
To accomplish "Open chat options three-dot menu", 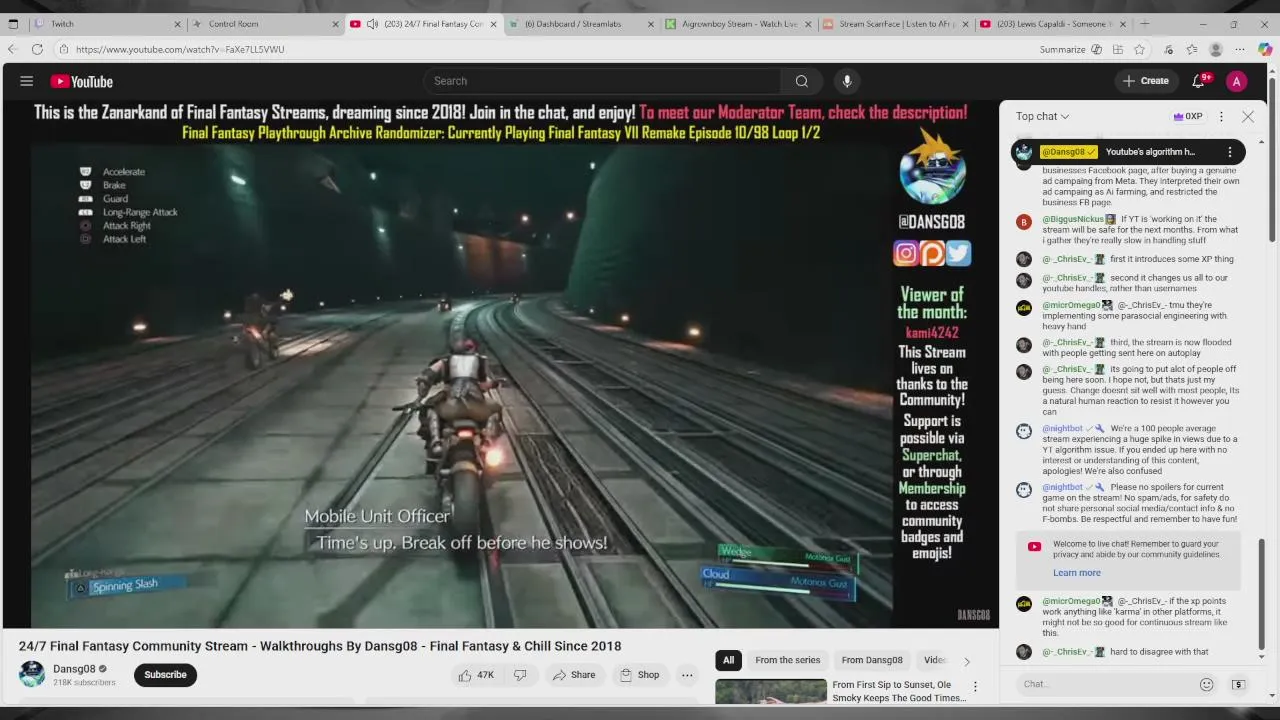I will click(x=1221, y=116).
